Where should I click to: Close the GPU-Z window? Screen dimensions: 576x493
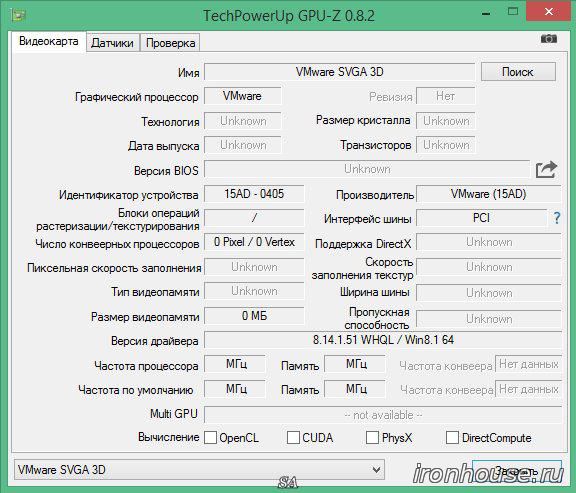(x=549, y=12)
